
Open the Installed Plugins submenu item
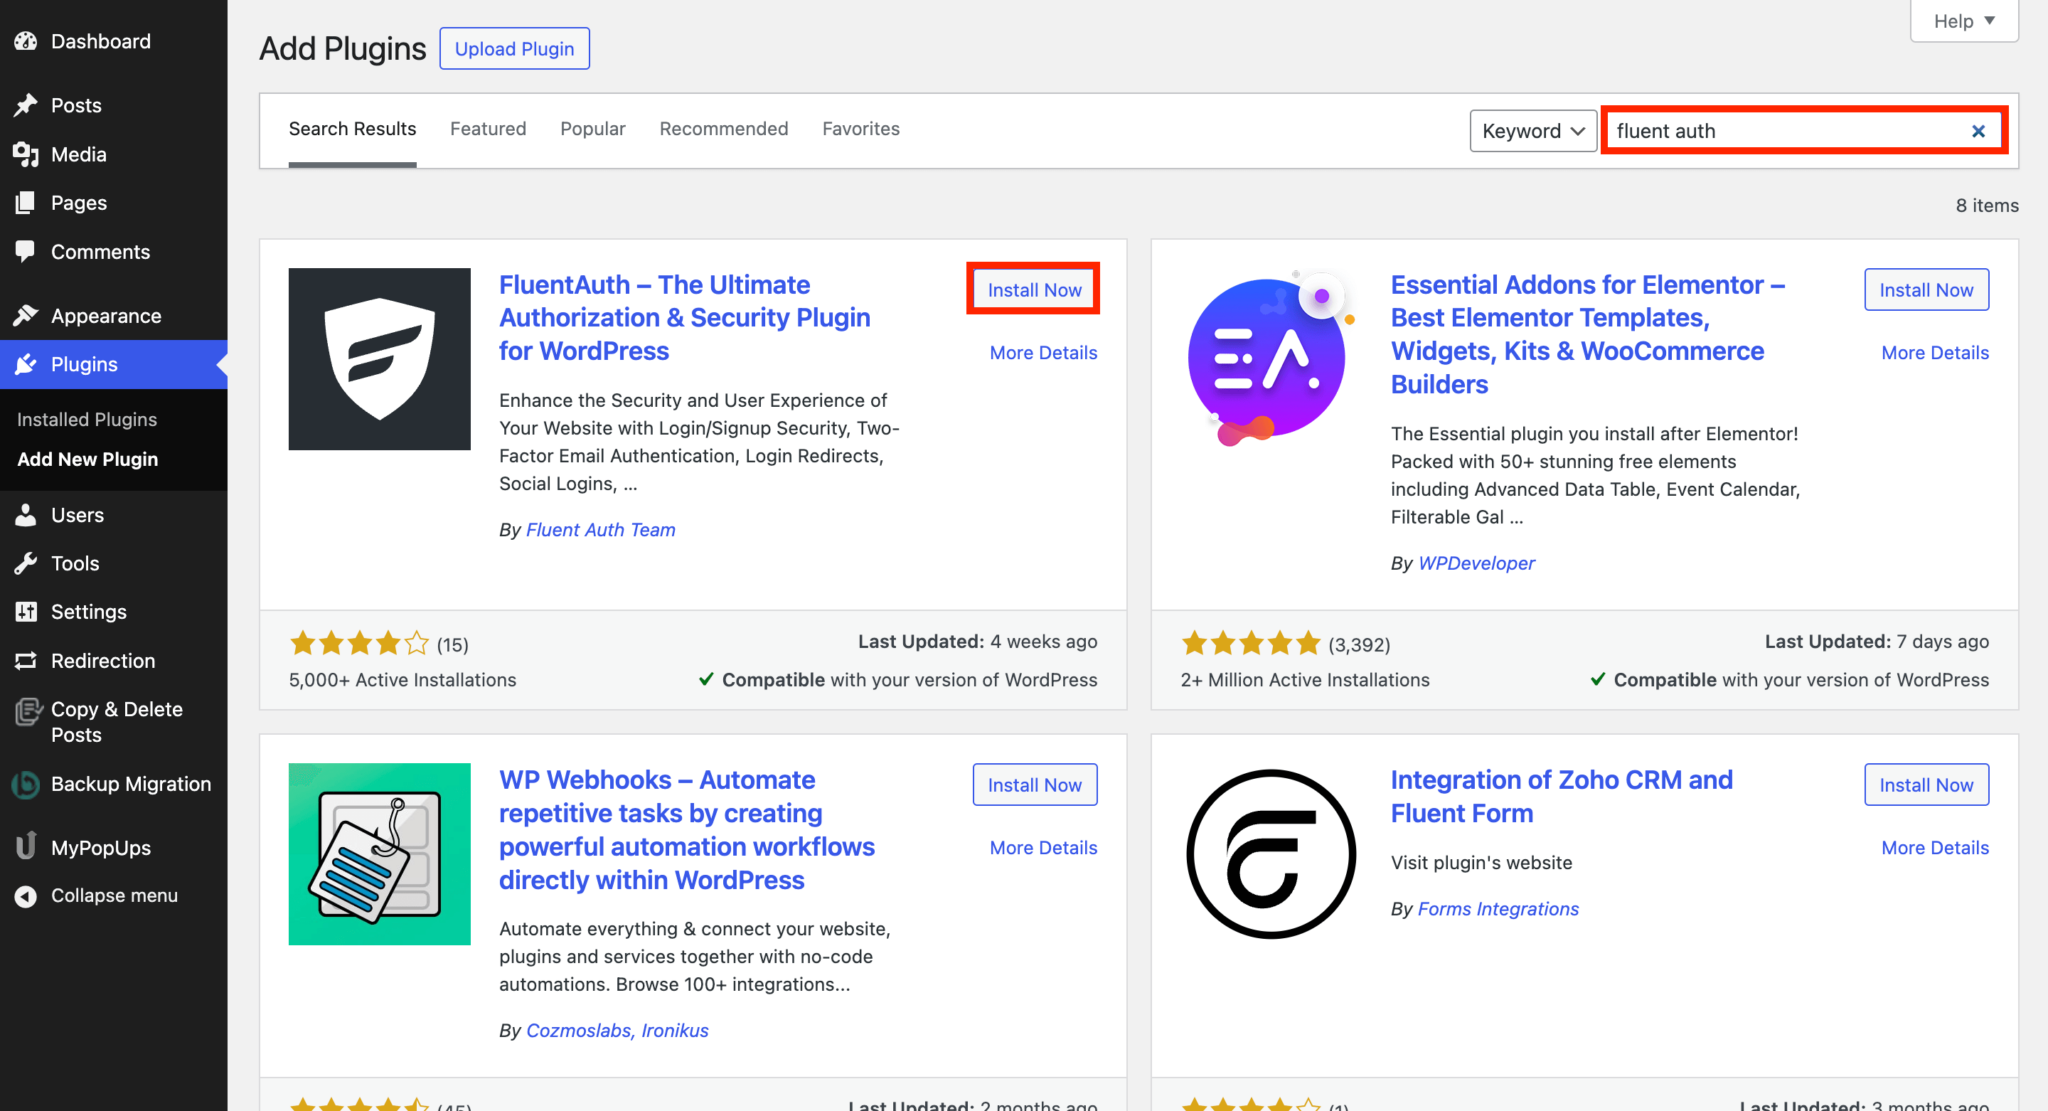87,419
